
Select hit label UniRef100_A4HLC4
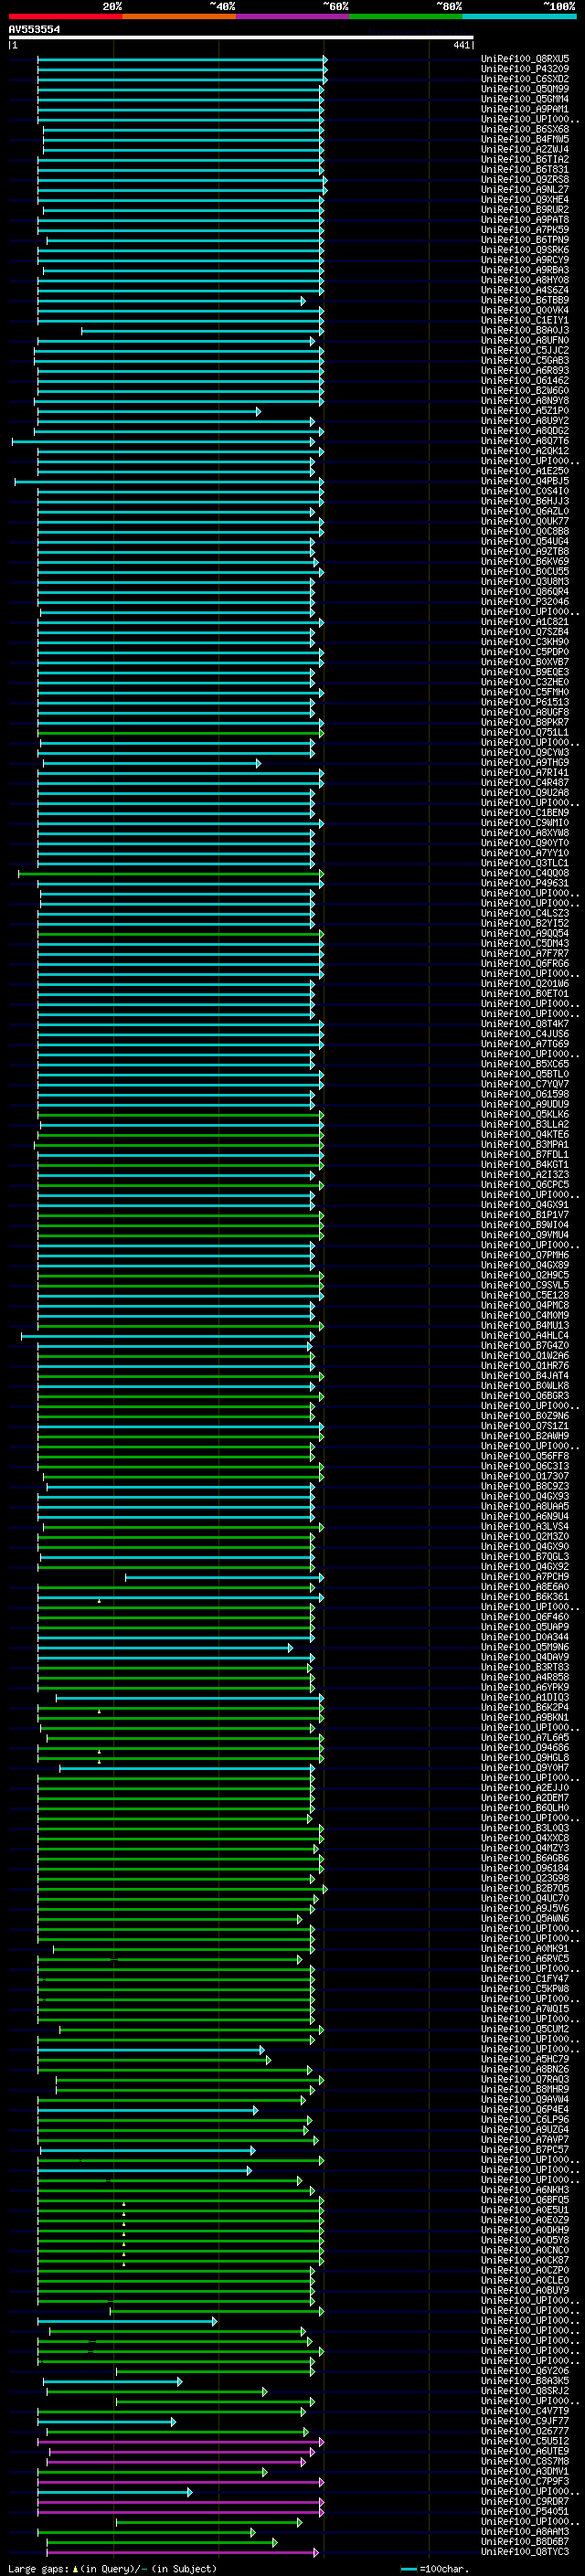[525, 1336]
